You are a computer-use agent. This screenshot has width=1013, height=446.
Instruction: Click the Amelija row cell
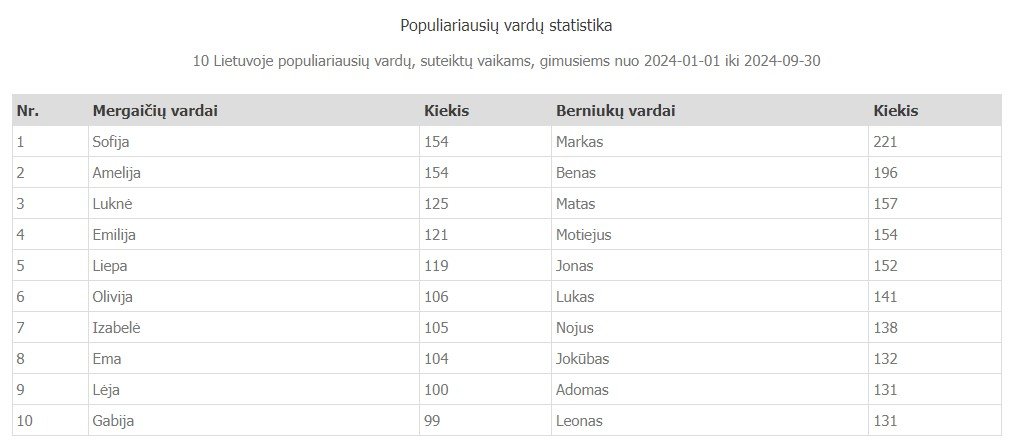[254, 173]
